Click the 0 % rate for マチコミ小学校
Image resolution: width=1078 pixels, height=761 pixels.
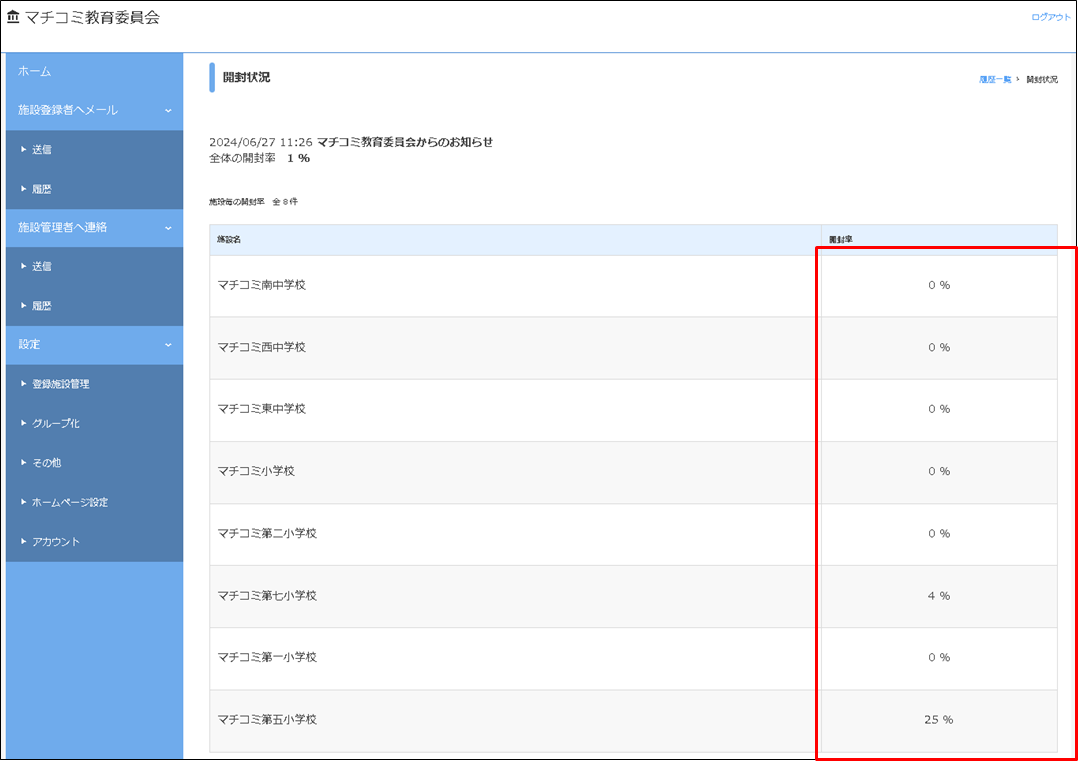(939, 472)
